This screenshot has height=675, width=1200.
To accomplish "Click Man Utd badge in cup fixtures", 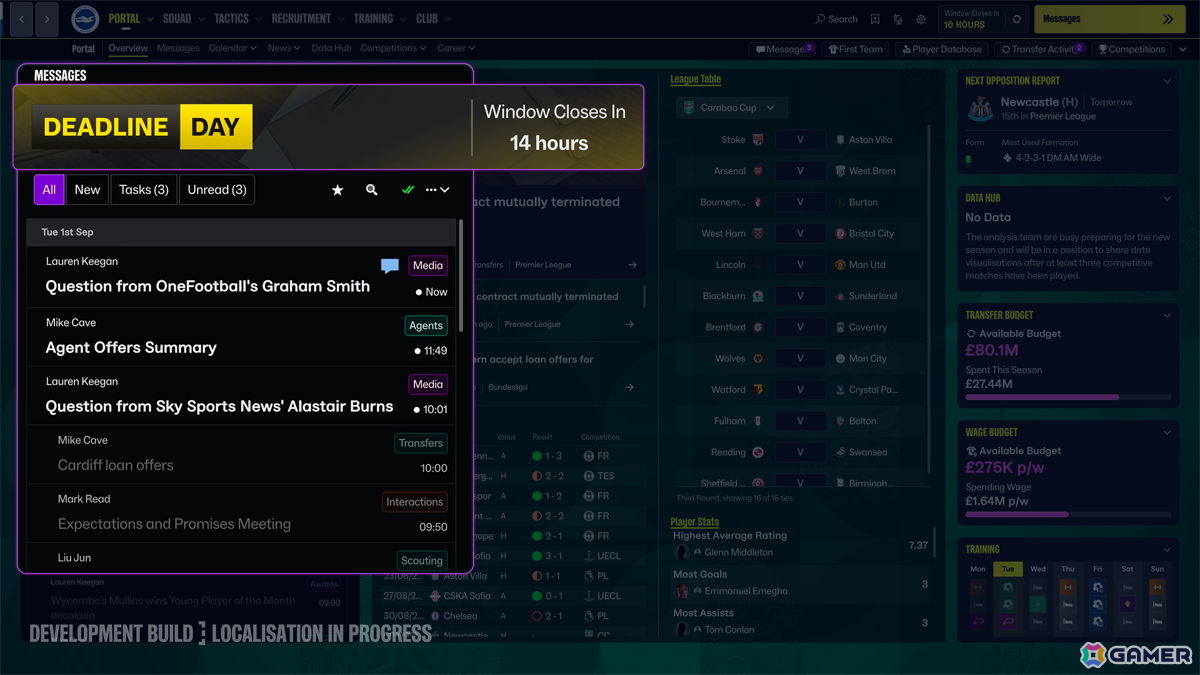I will pos(841,265).
